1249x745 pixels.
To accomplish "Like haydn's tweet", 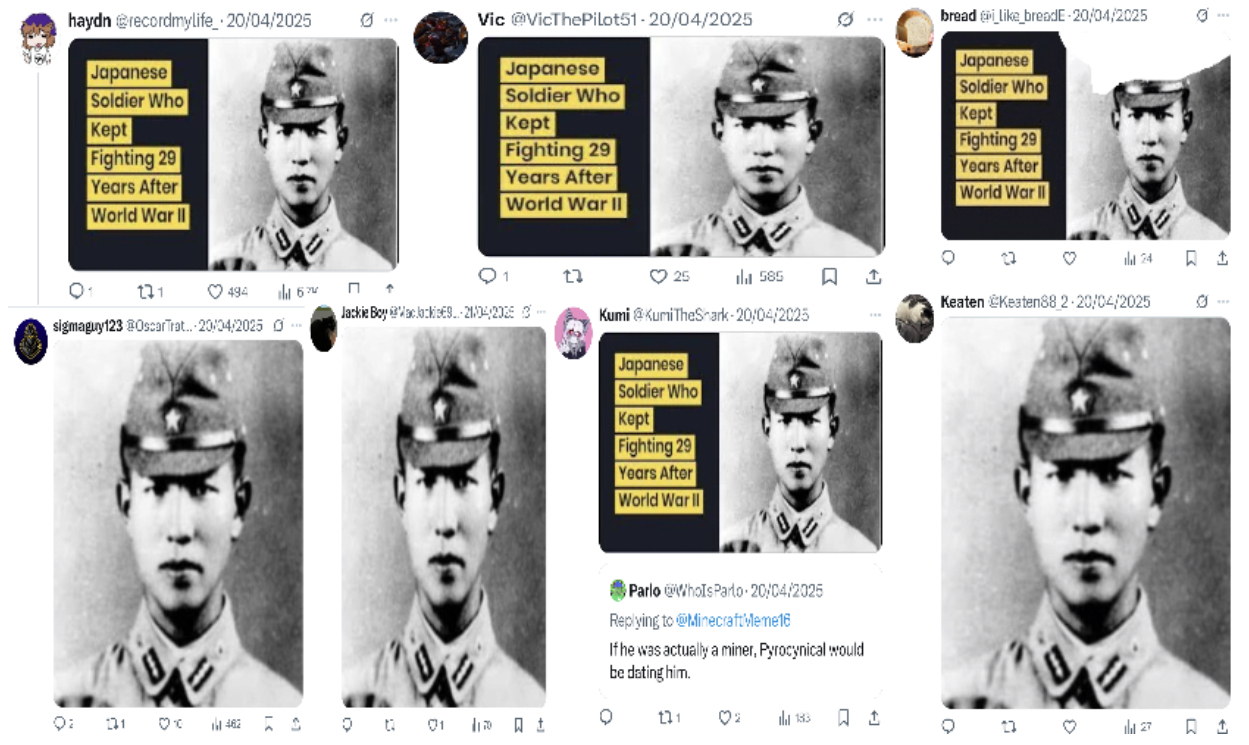I will pos(213,292).
